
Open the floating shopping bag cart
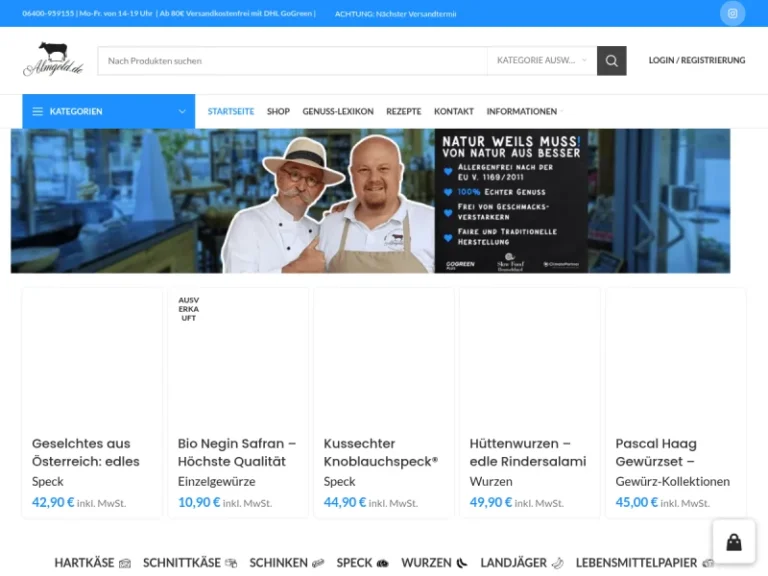(x=733, y=541)
